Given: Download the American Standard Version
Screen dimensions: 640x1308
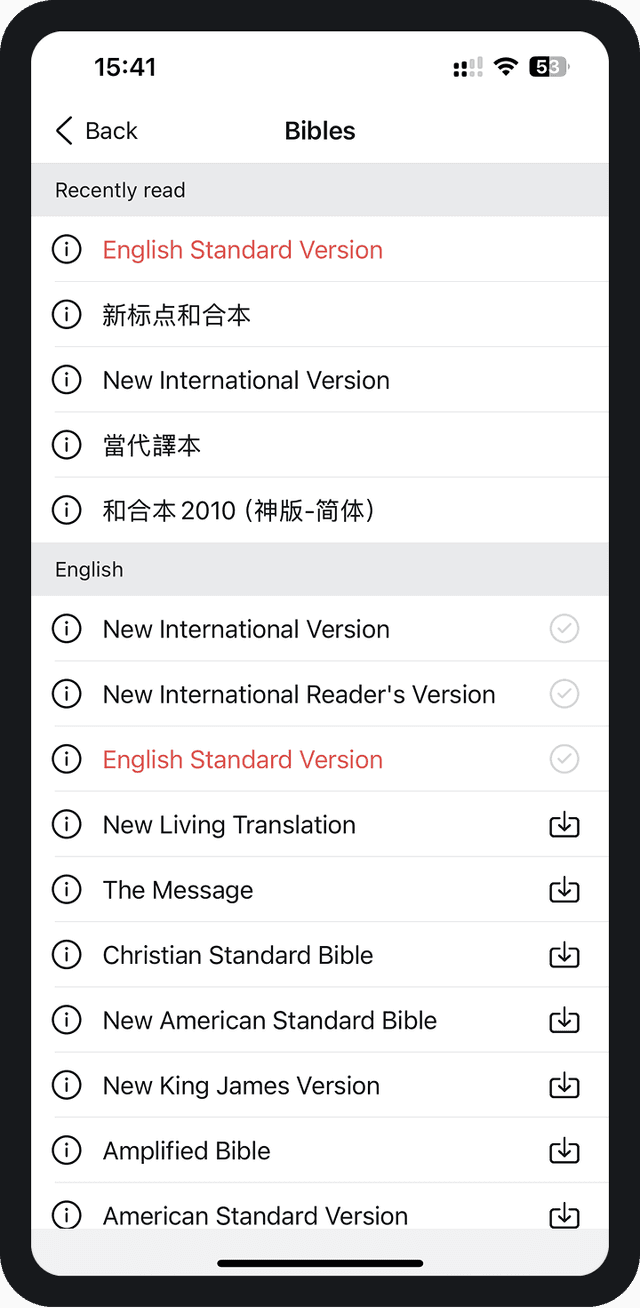Looking at the screenshot, I should (564, 1215).
